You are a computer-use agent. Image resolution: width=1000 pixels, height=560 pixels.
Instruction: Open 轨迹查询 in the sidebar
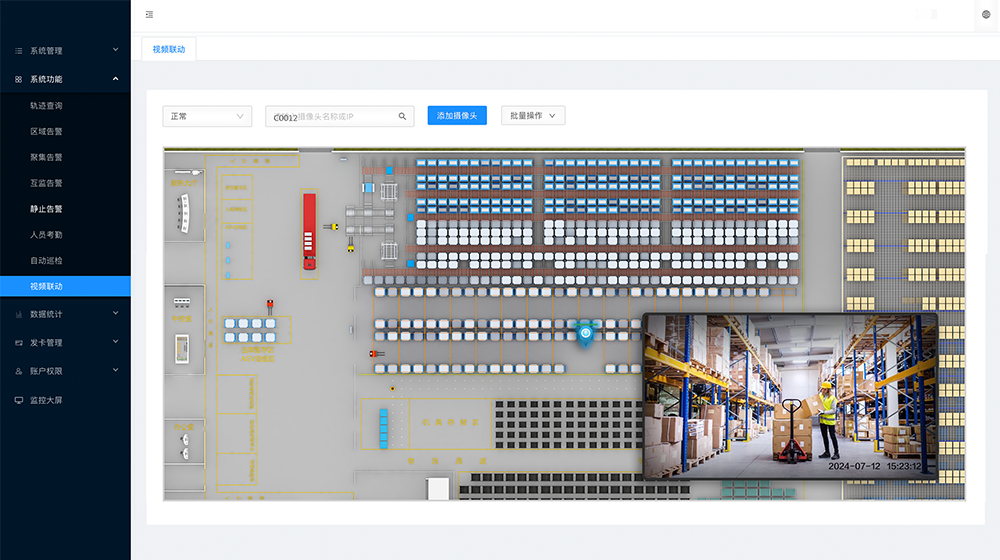tap(46, 105)
